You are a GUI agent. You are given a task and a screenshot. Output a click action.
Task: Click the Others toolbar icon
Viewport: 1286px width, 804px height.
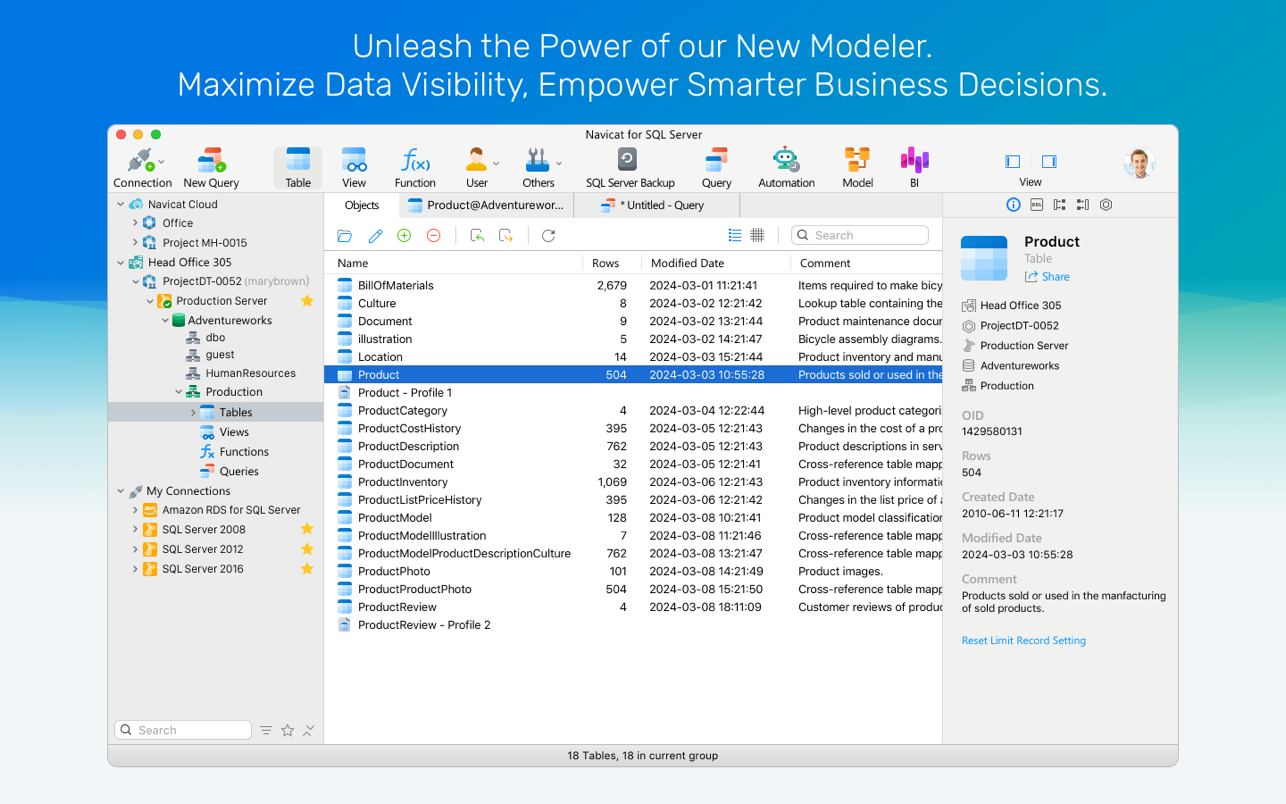[537, 160]
